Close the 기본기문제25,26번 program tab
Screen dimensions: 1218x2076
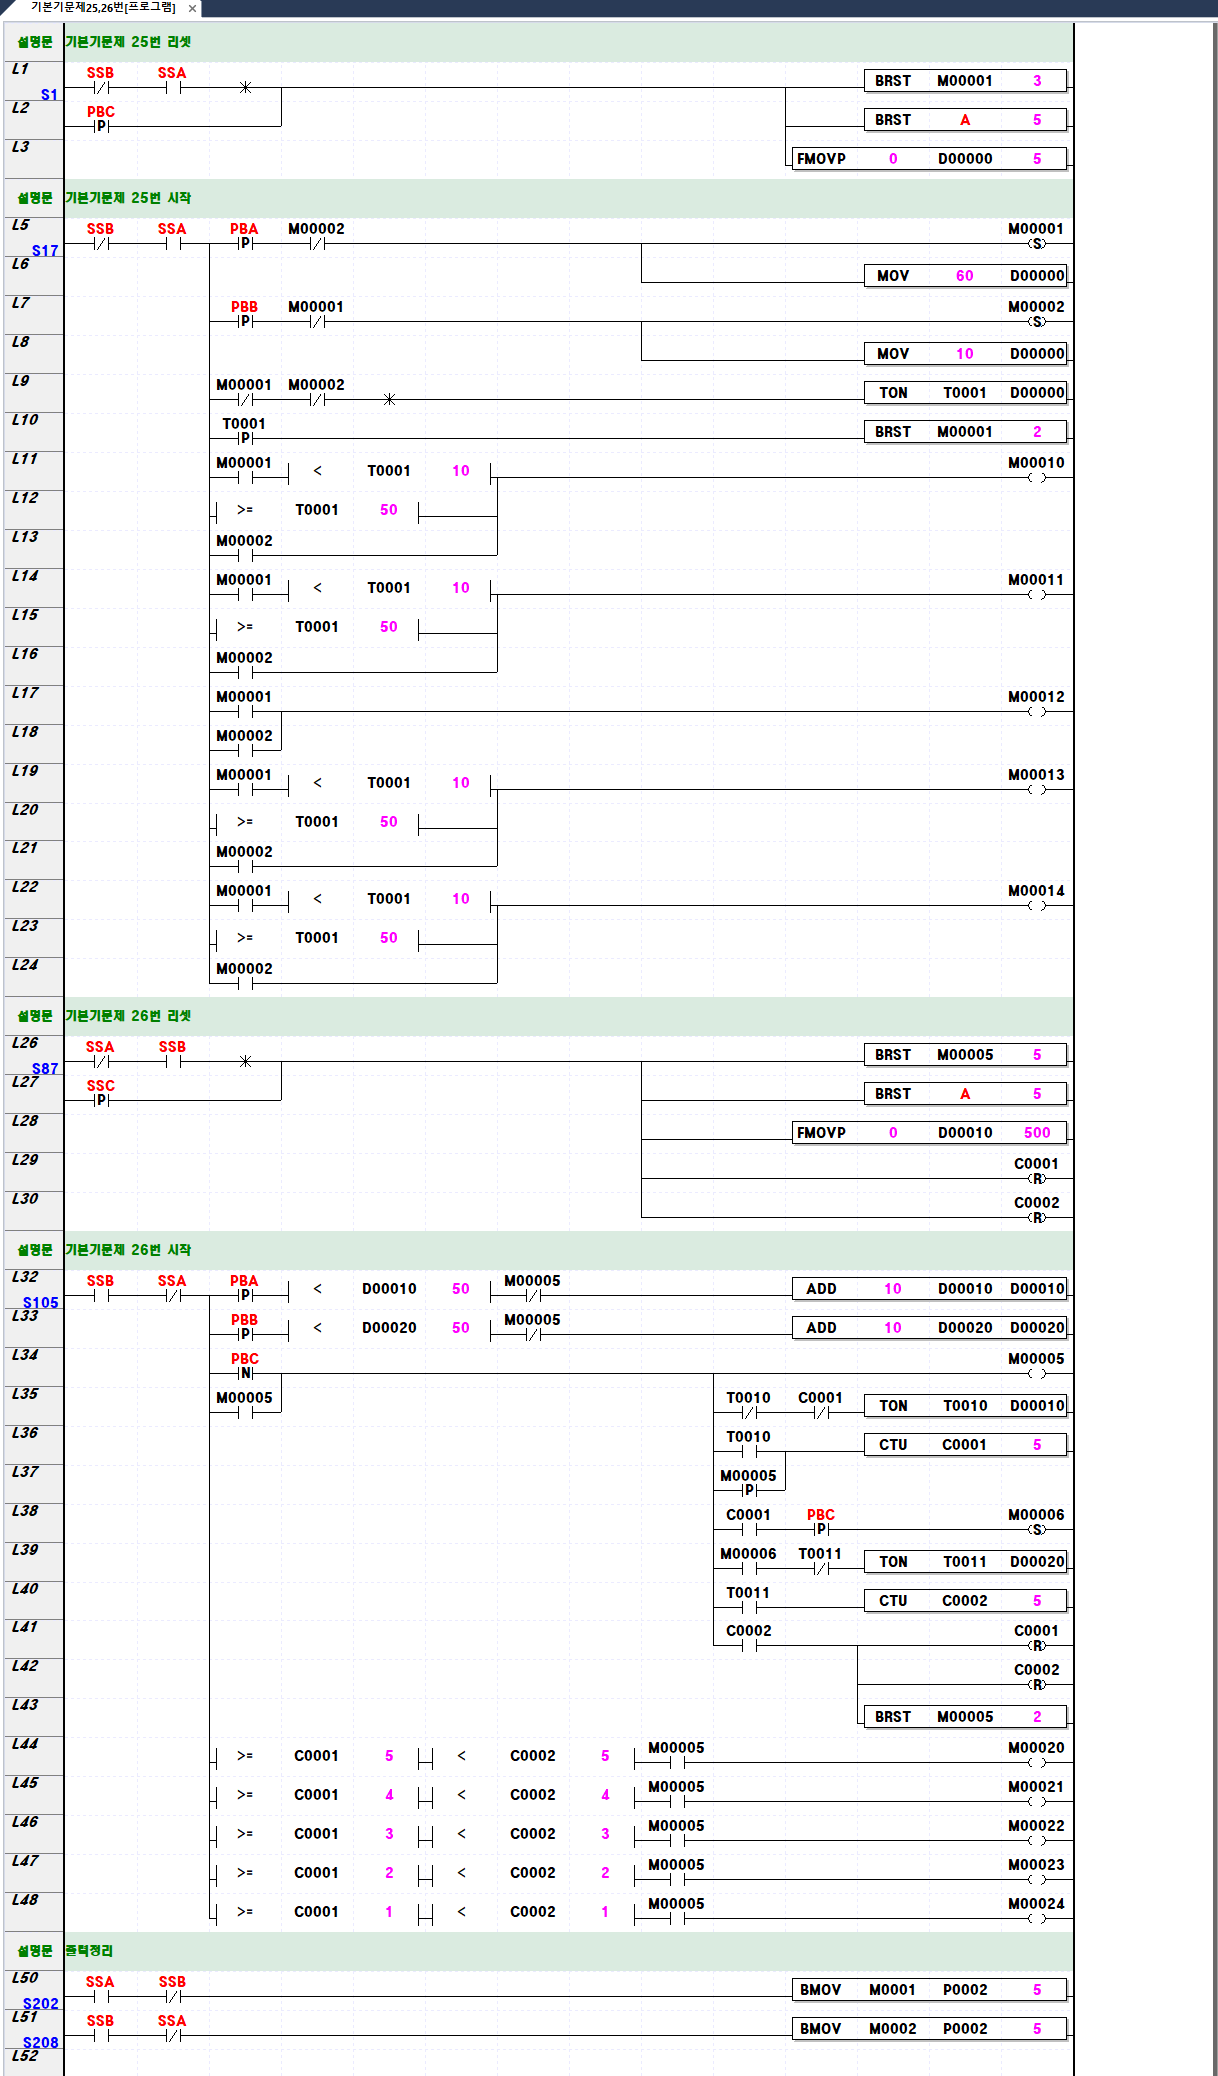pos(192,8)
